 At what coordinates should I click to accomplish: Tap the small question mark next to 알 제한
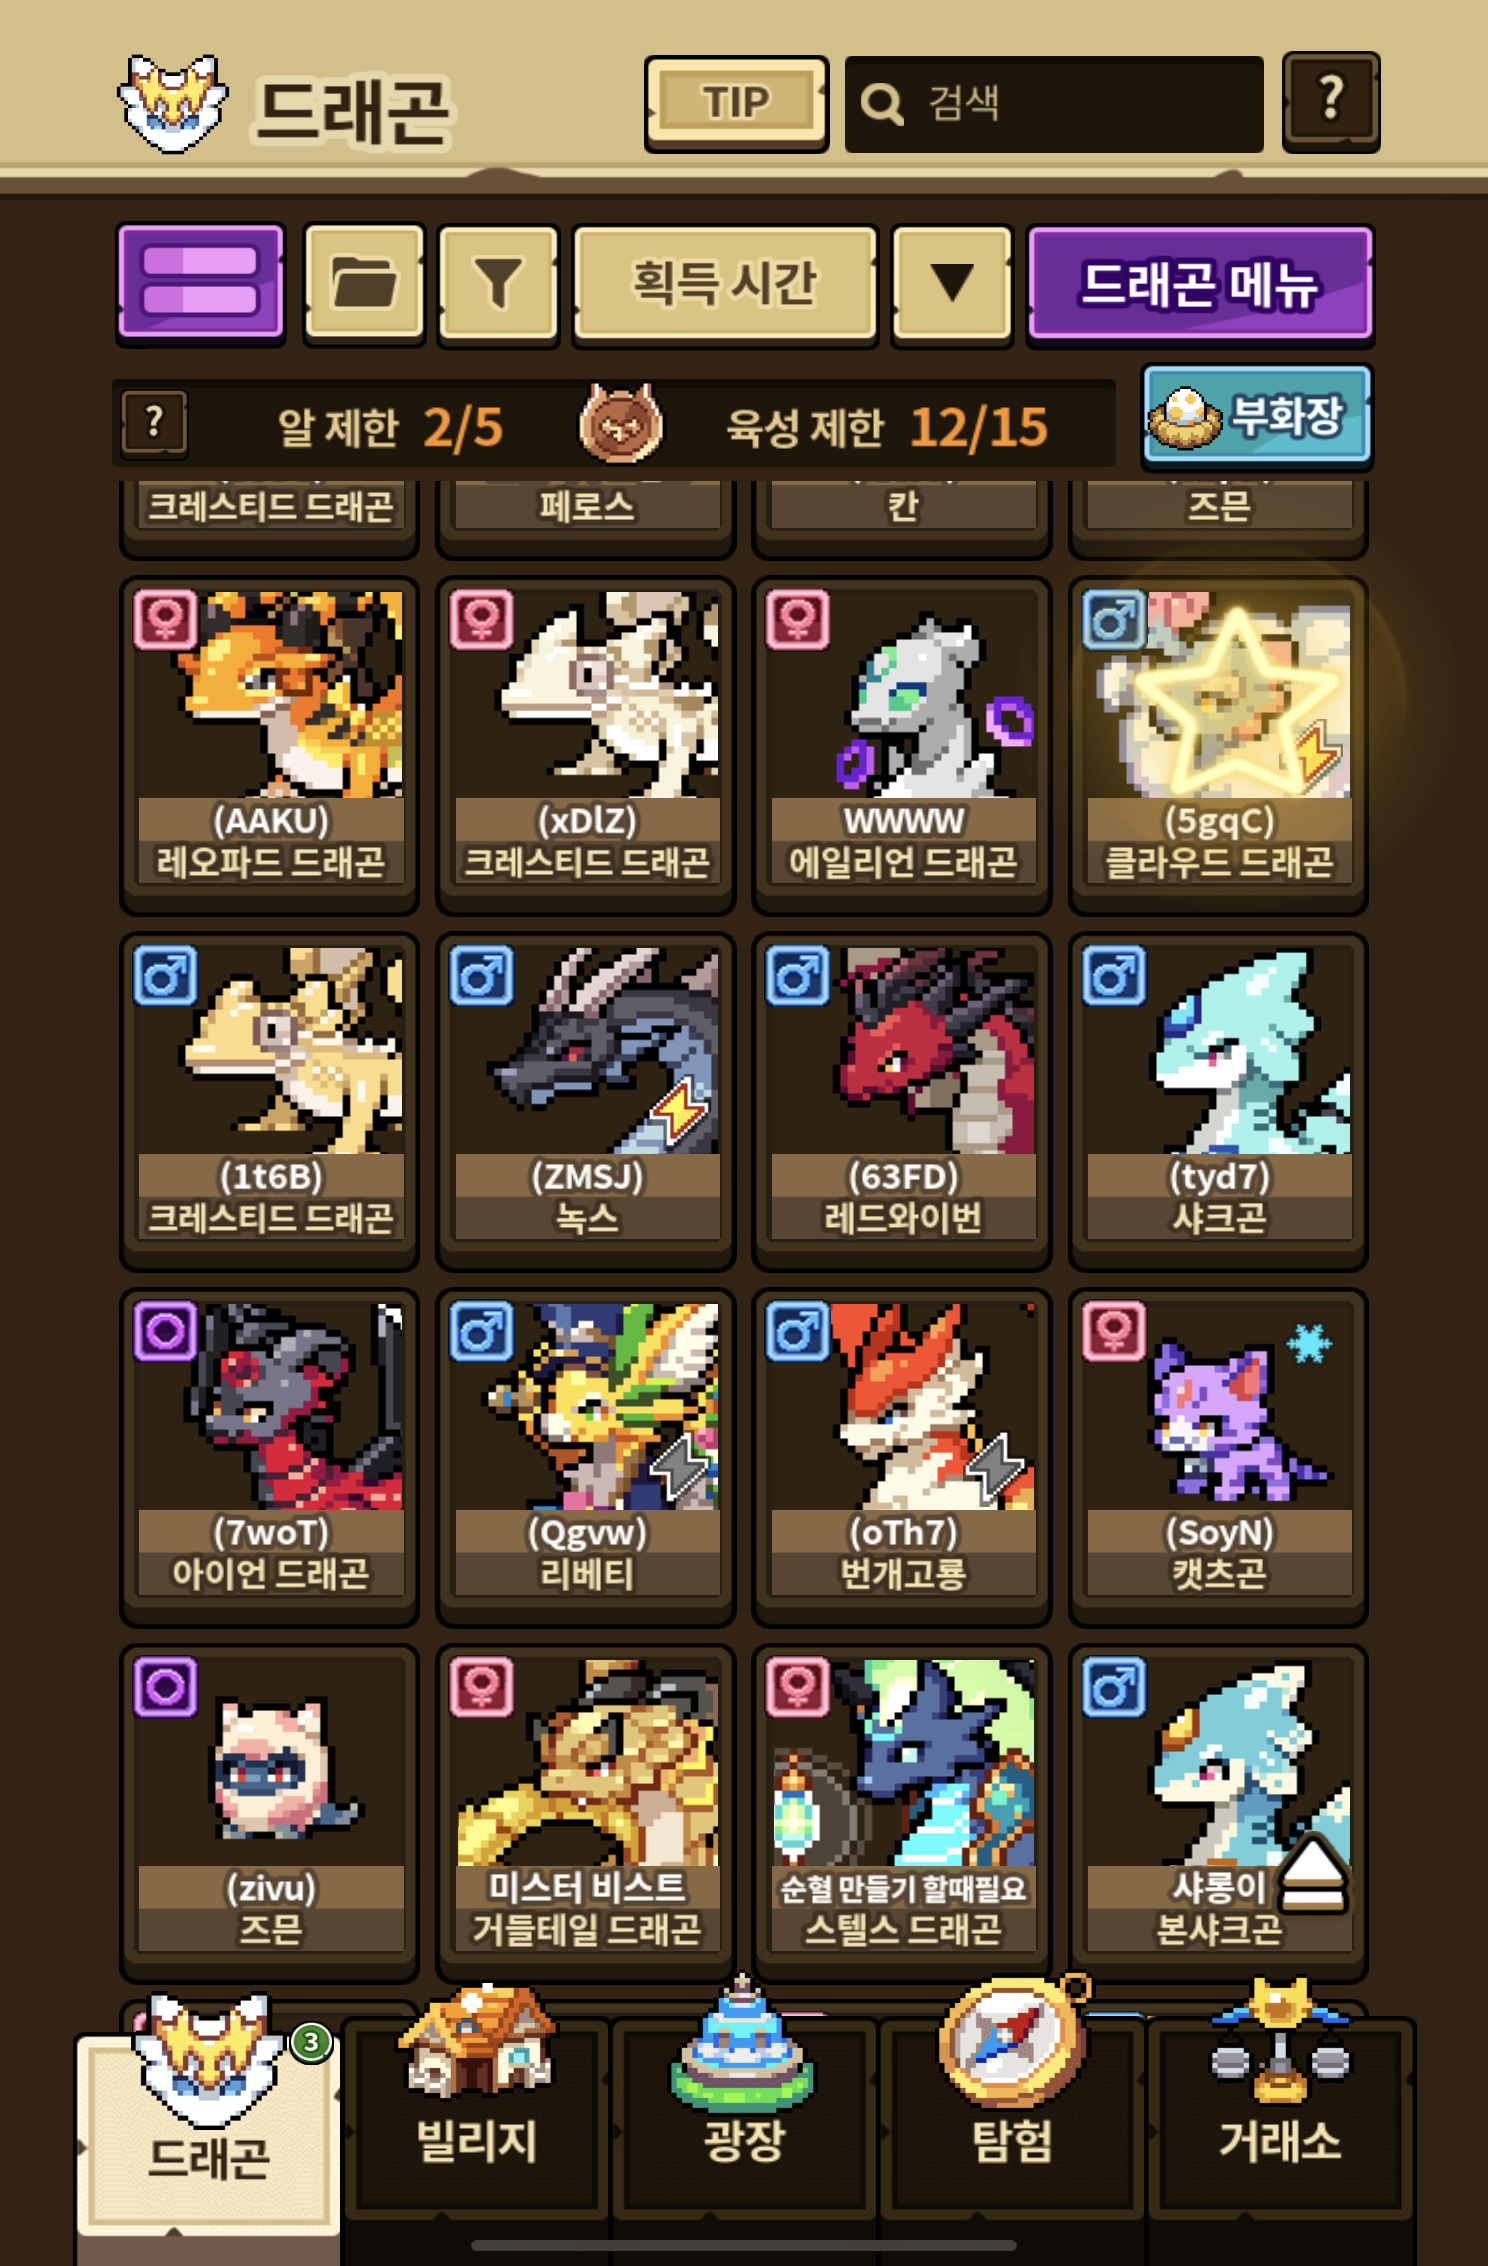click(154, 424)
